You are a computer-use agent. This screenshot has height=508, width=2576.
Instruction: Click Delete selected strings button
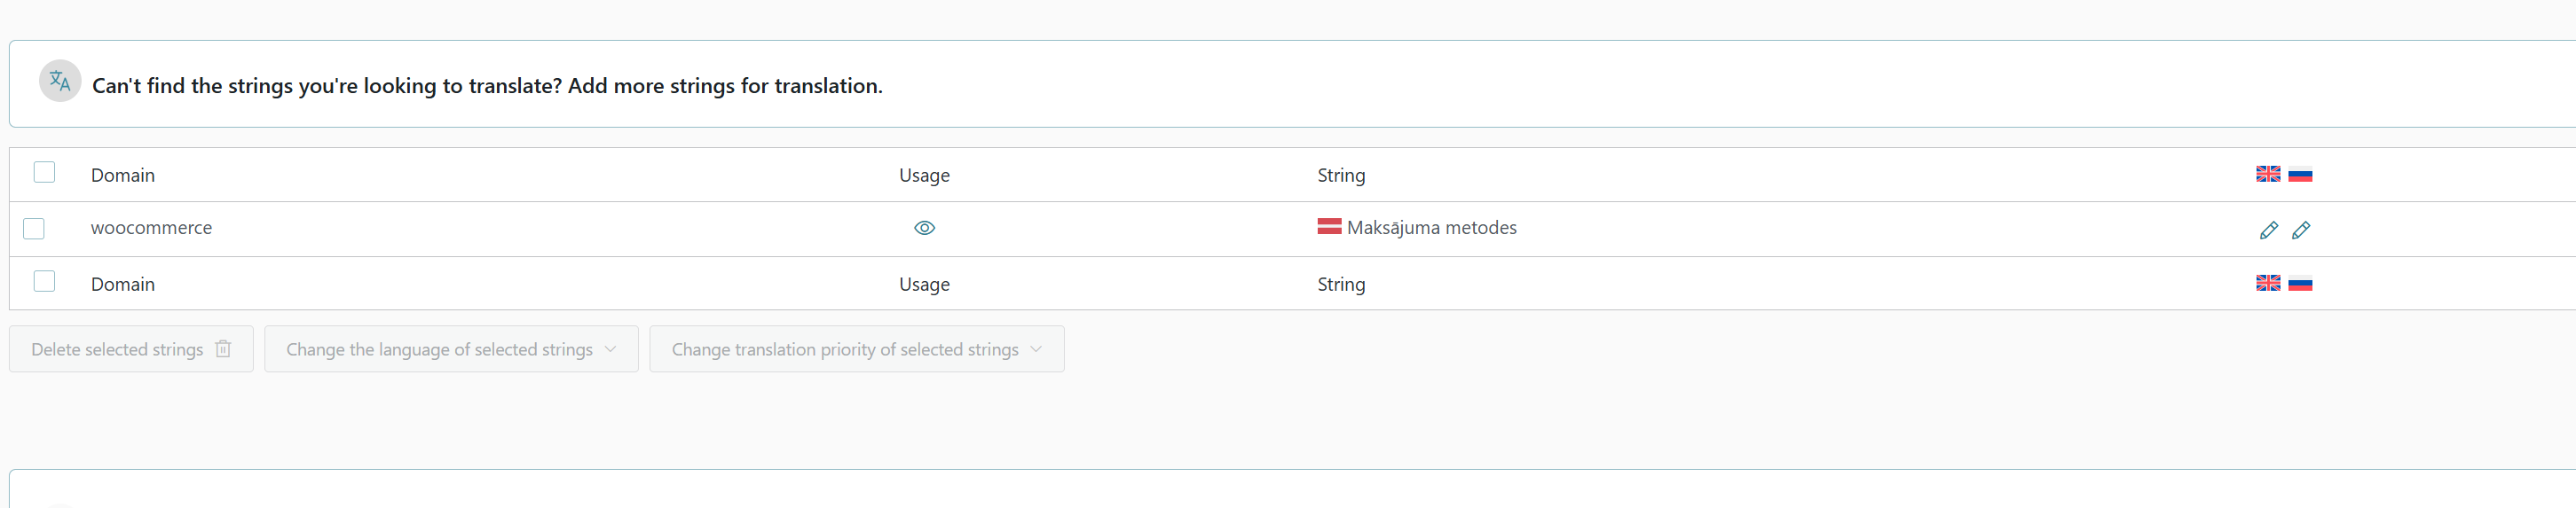[x=117, y=349]
